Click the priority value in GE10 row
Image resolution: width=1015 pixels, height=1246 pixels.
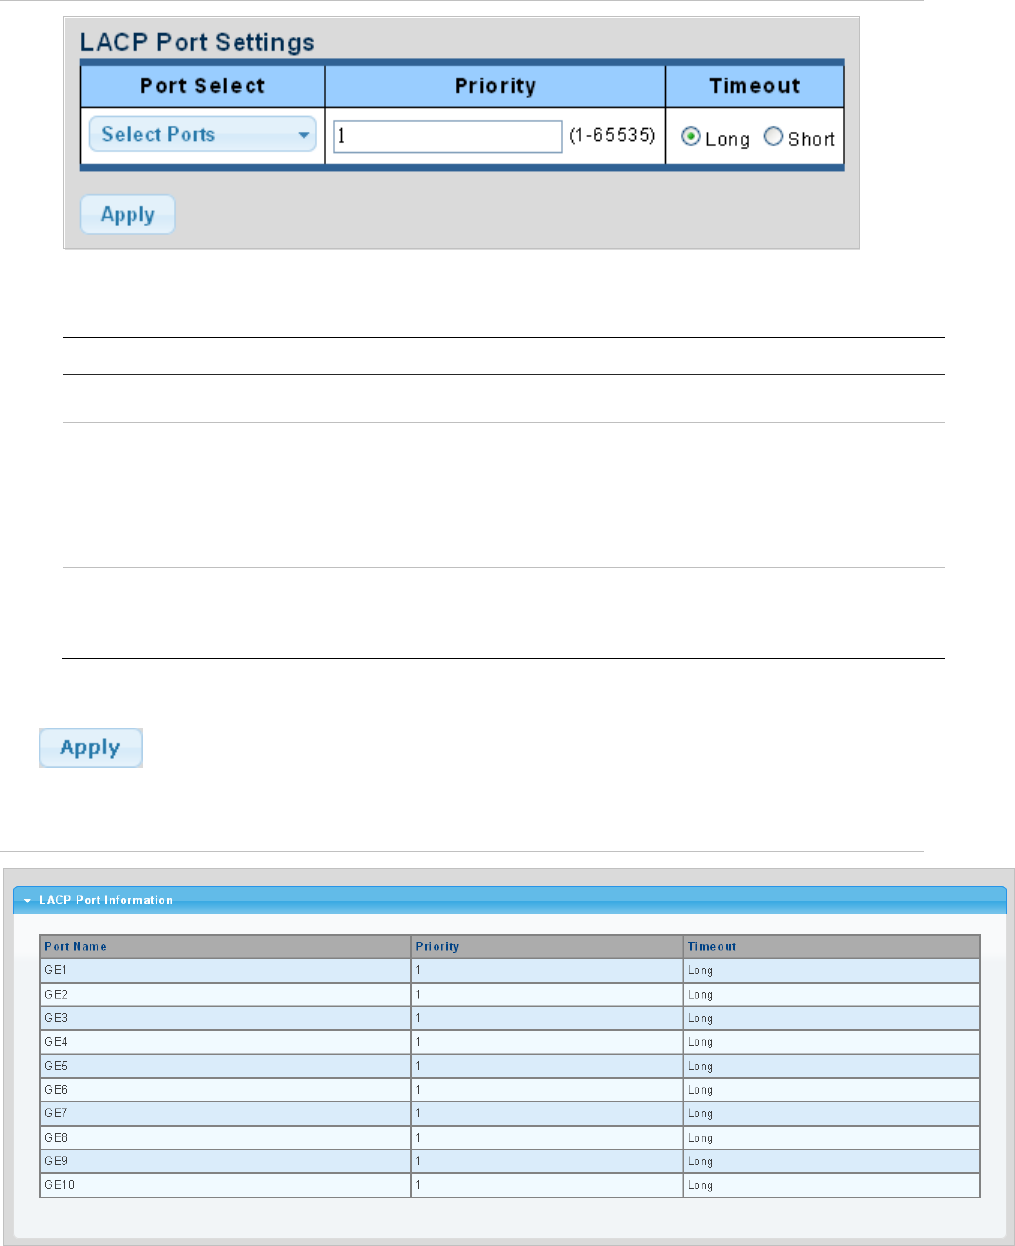[x=419, y=1185]
